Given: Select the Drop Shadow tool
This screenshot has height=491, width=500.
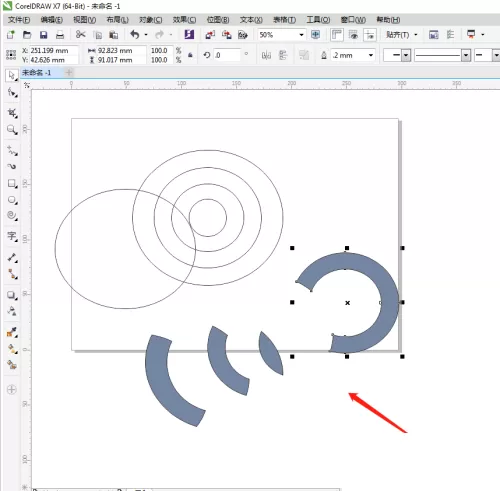Looking at the screenshot, I should [12, 295].
